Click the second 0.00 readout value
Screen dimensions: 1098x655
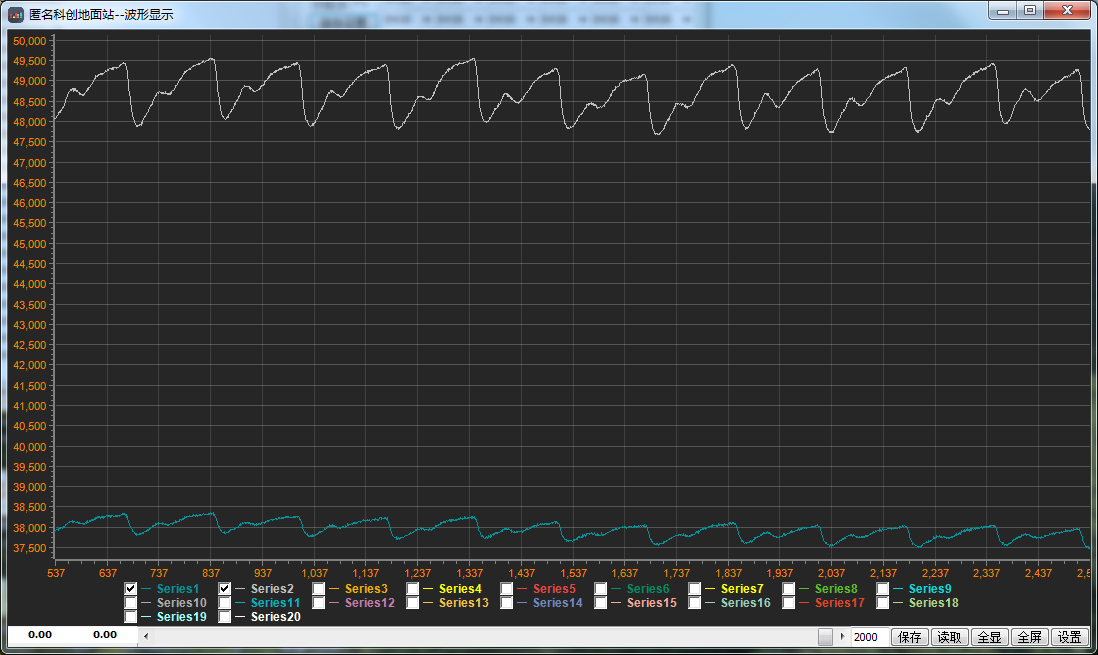105,635
